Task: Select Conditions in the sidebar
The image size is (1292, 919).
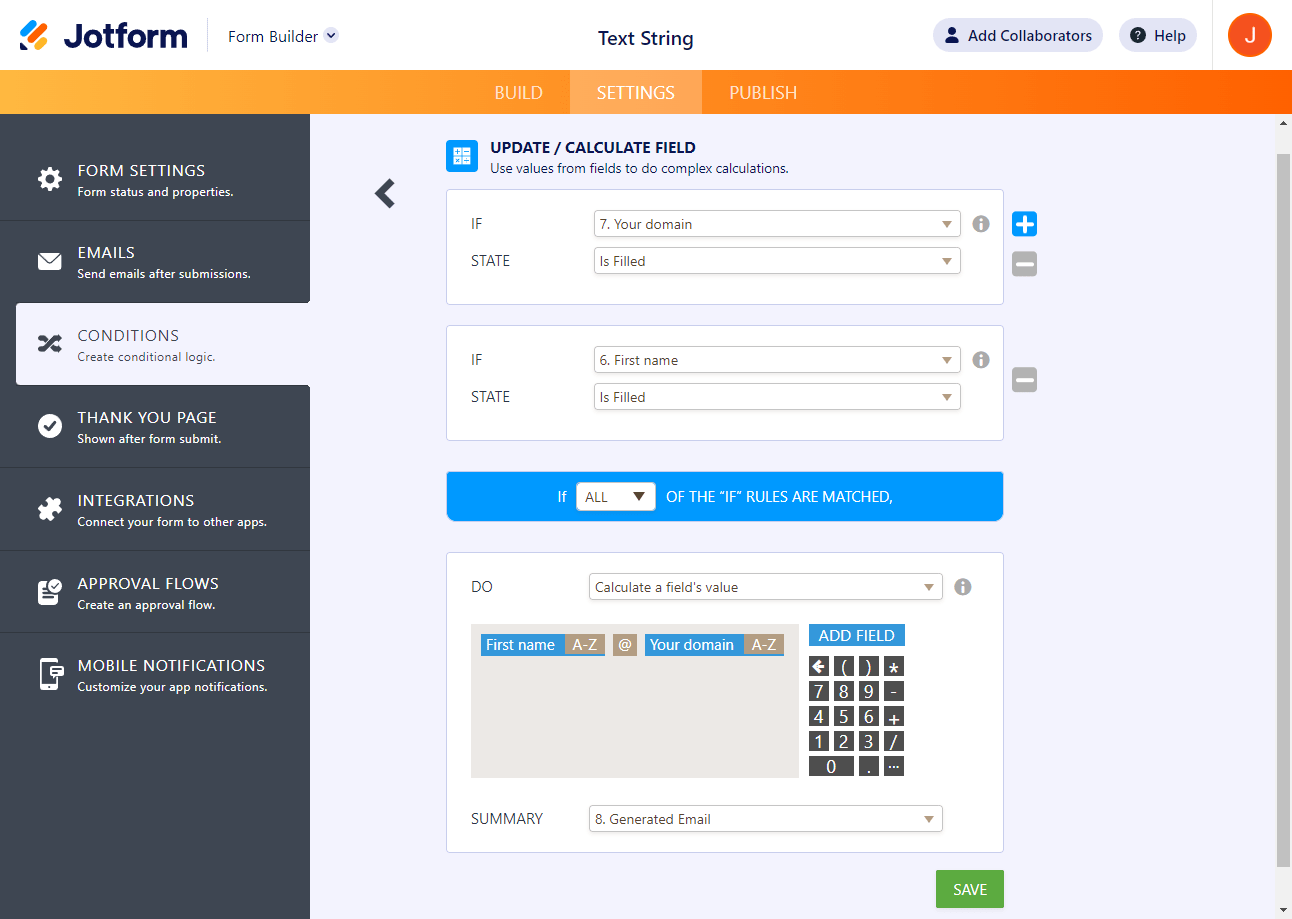Action: 163,344
